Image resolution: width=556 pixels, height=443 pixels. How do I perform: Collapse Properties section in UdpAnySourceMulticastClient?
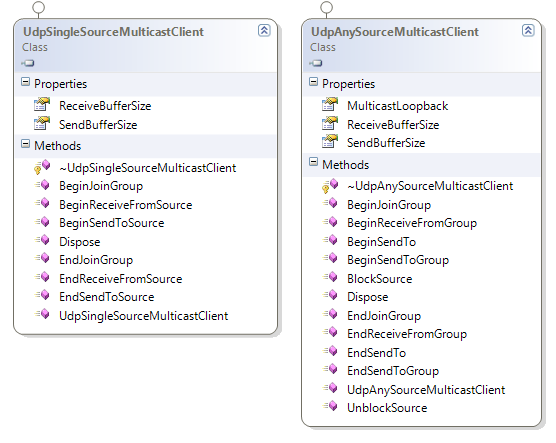pos(313,82)
